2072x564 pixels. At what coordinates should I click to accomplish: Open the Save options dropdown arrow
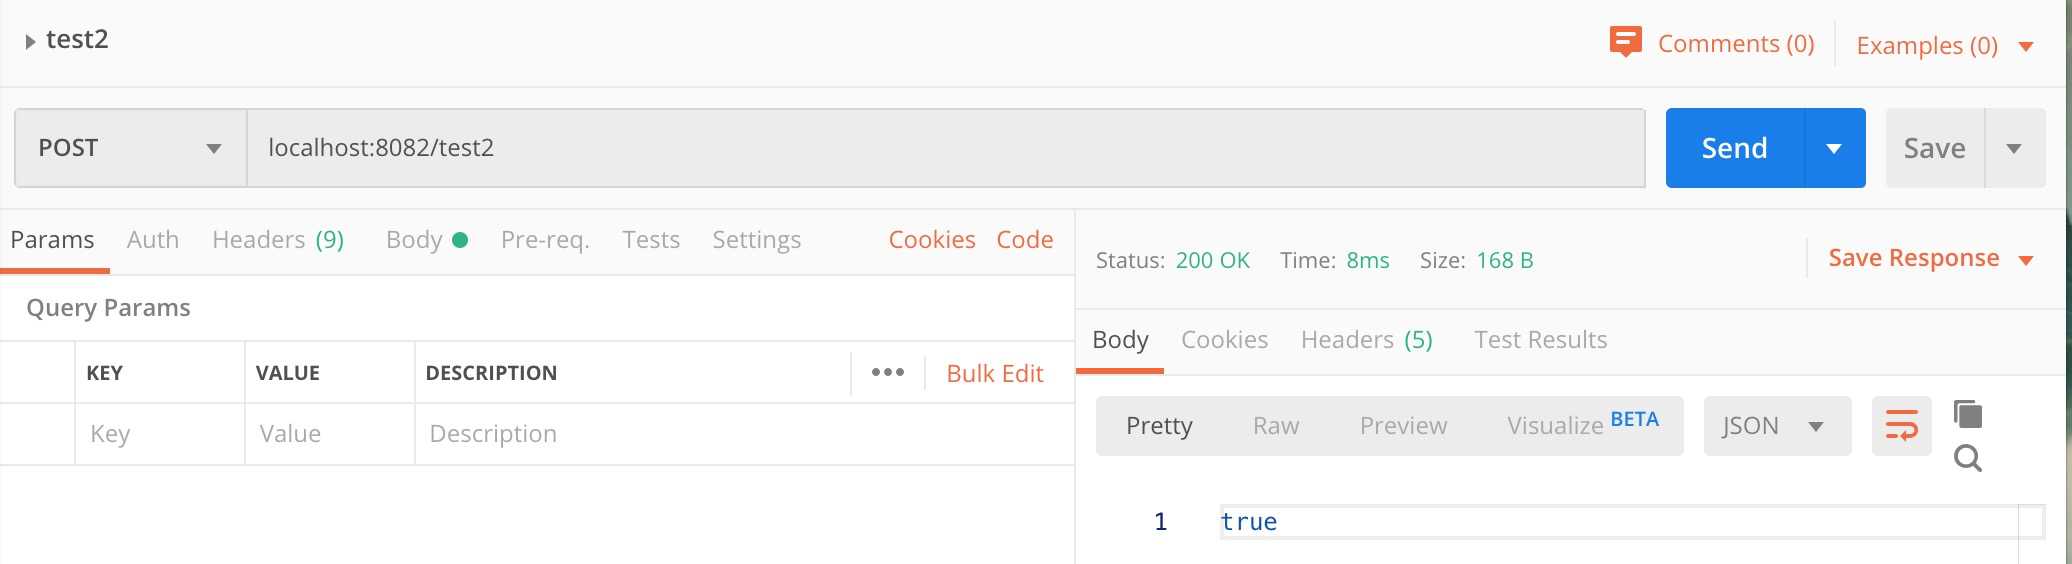(2014, 148)
